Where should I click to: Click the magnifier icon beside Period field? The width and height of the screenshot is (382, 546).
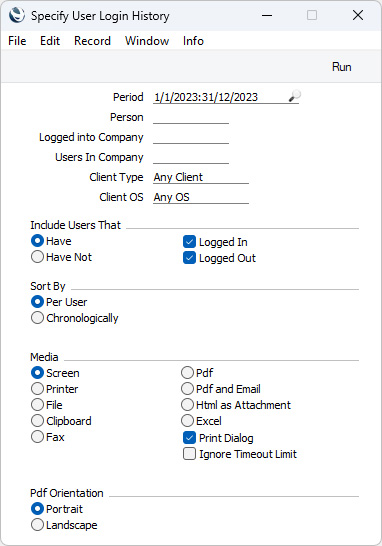[295, 96]
